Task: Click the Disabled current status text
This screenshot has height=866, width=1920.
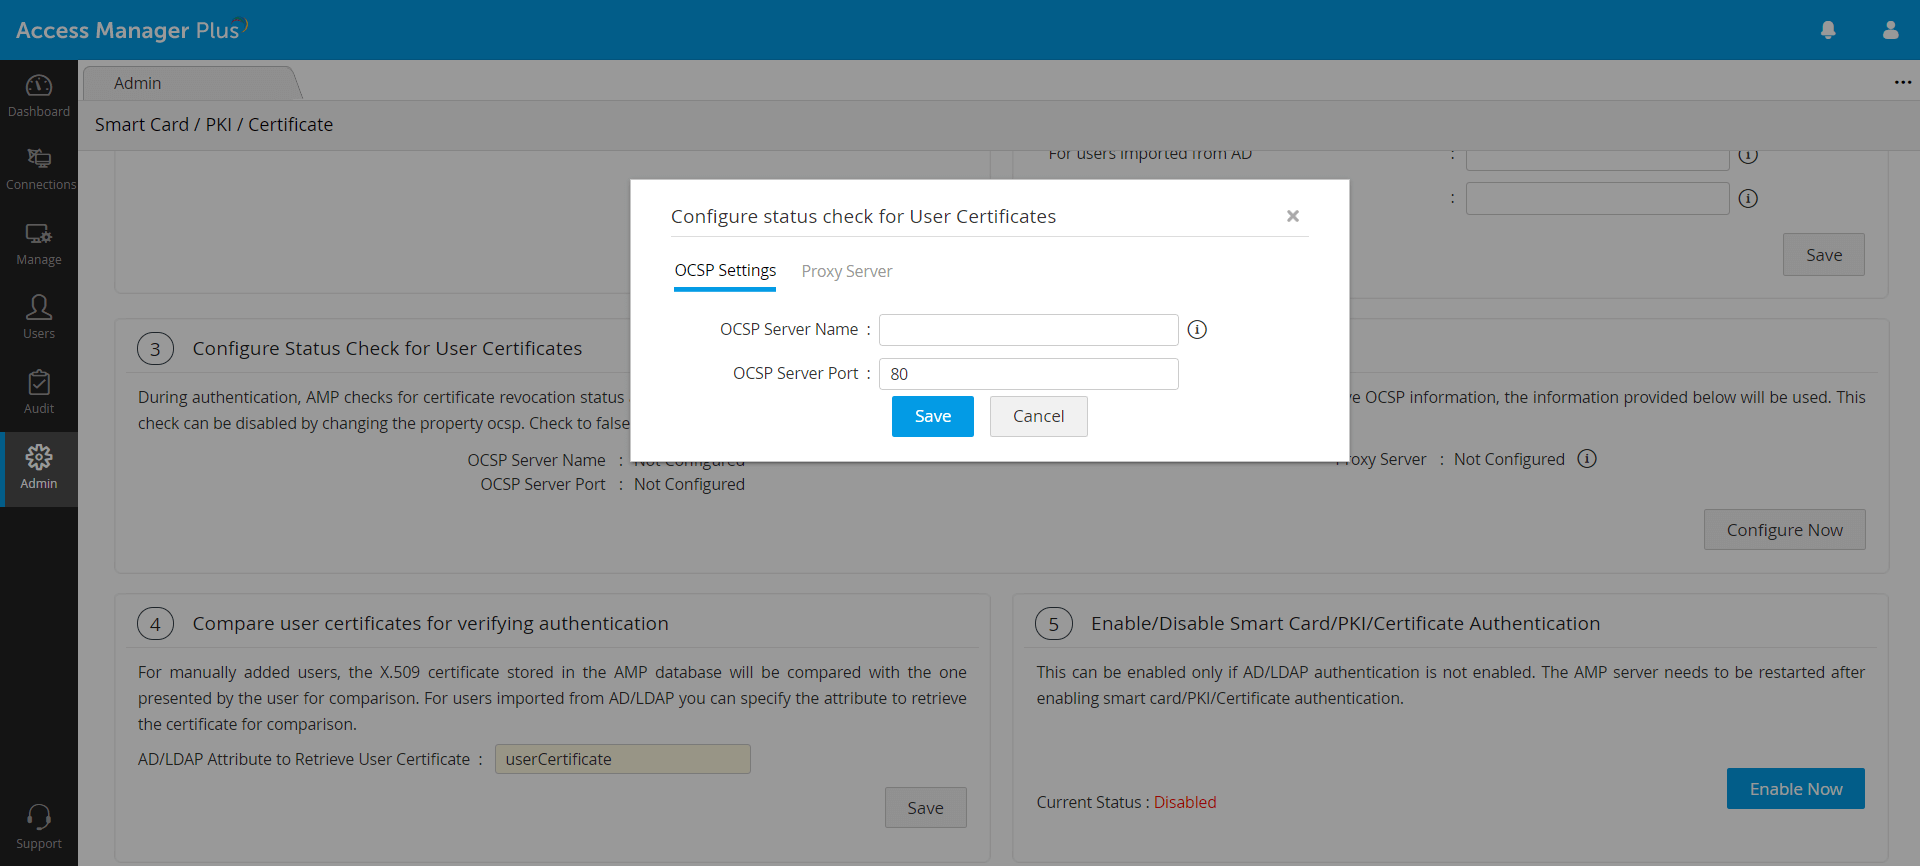Action: click(1185, 802)
